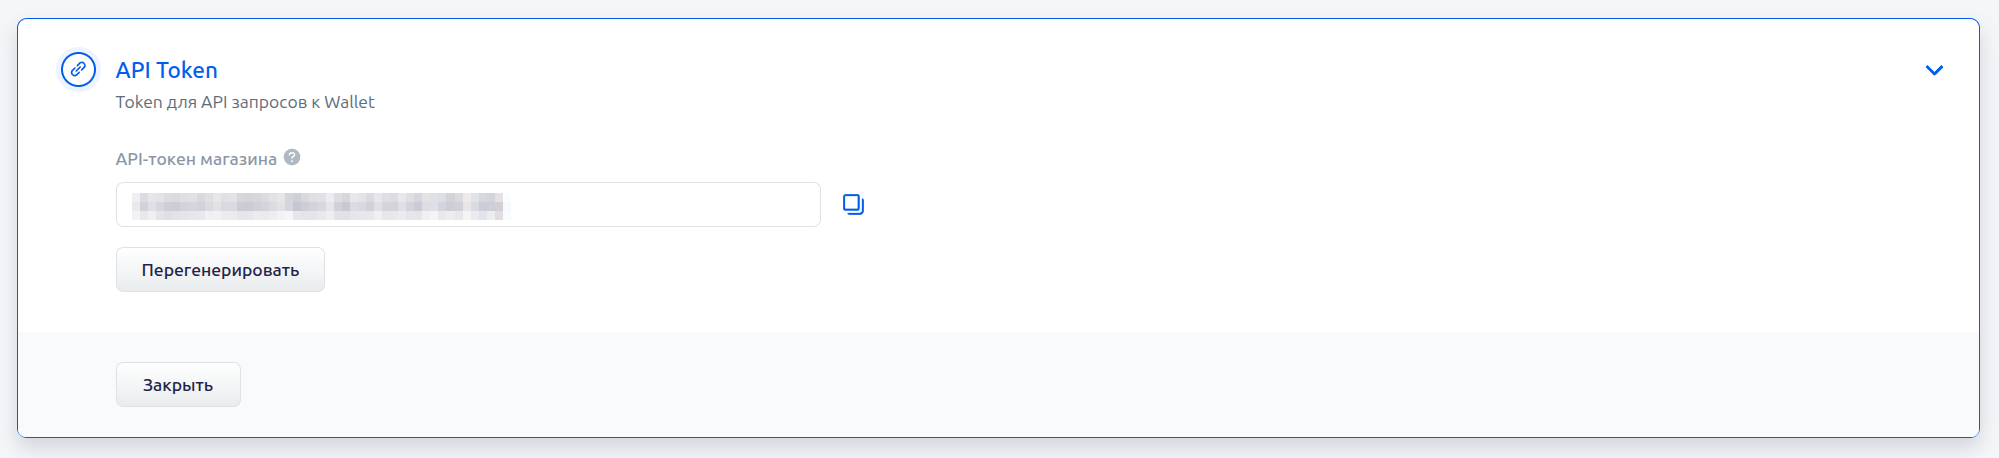Viewport: 1999px width, 458px height.
Task: Click the chain-link badge in the card header
Action: (x=78, y=70)
